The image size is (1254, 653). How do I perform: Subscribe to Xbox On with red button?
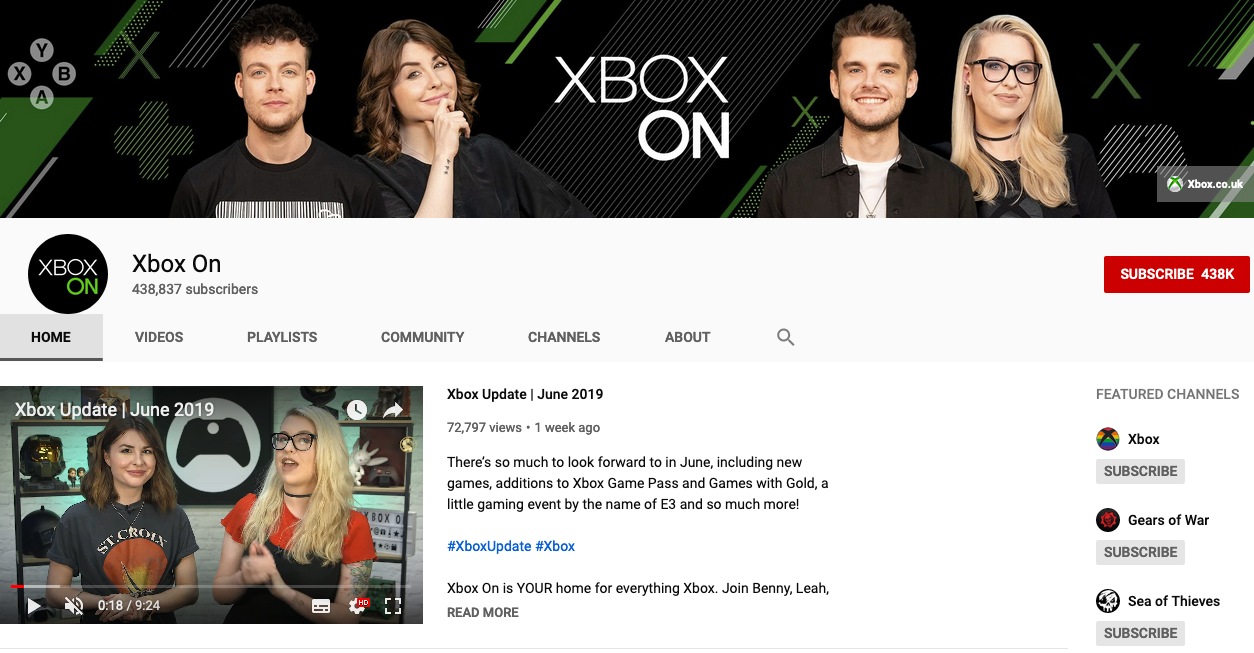click(1177, 274)
